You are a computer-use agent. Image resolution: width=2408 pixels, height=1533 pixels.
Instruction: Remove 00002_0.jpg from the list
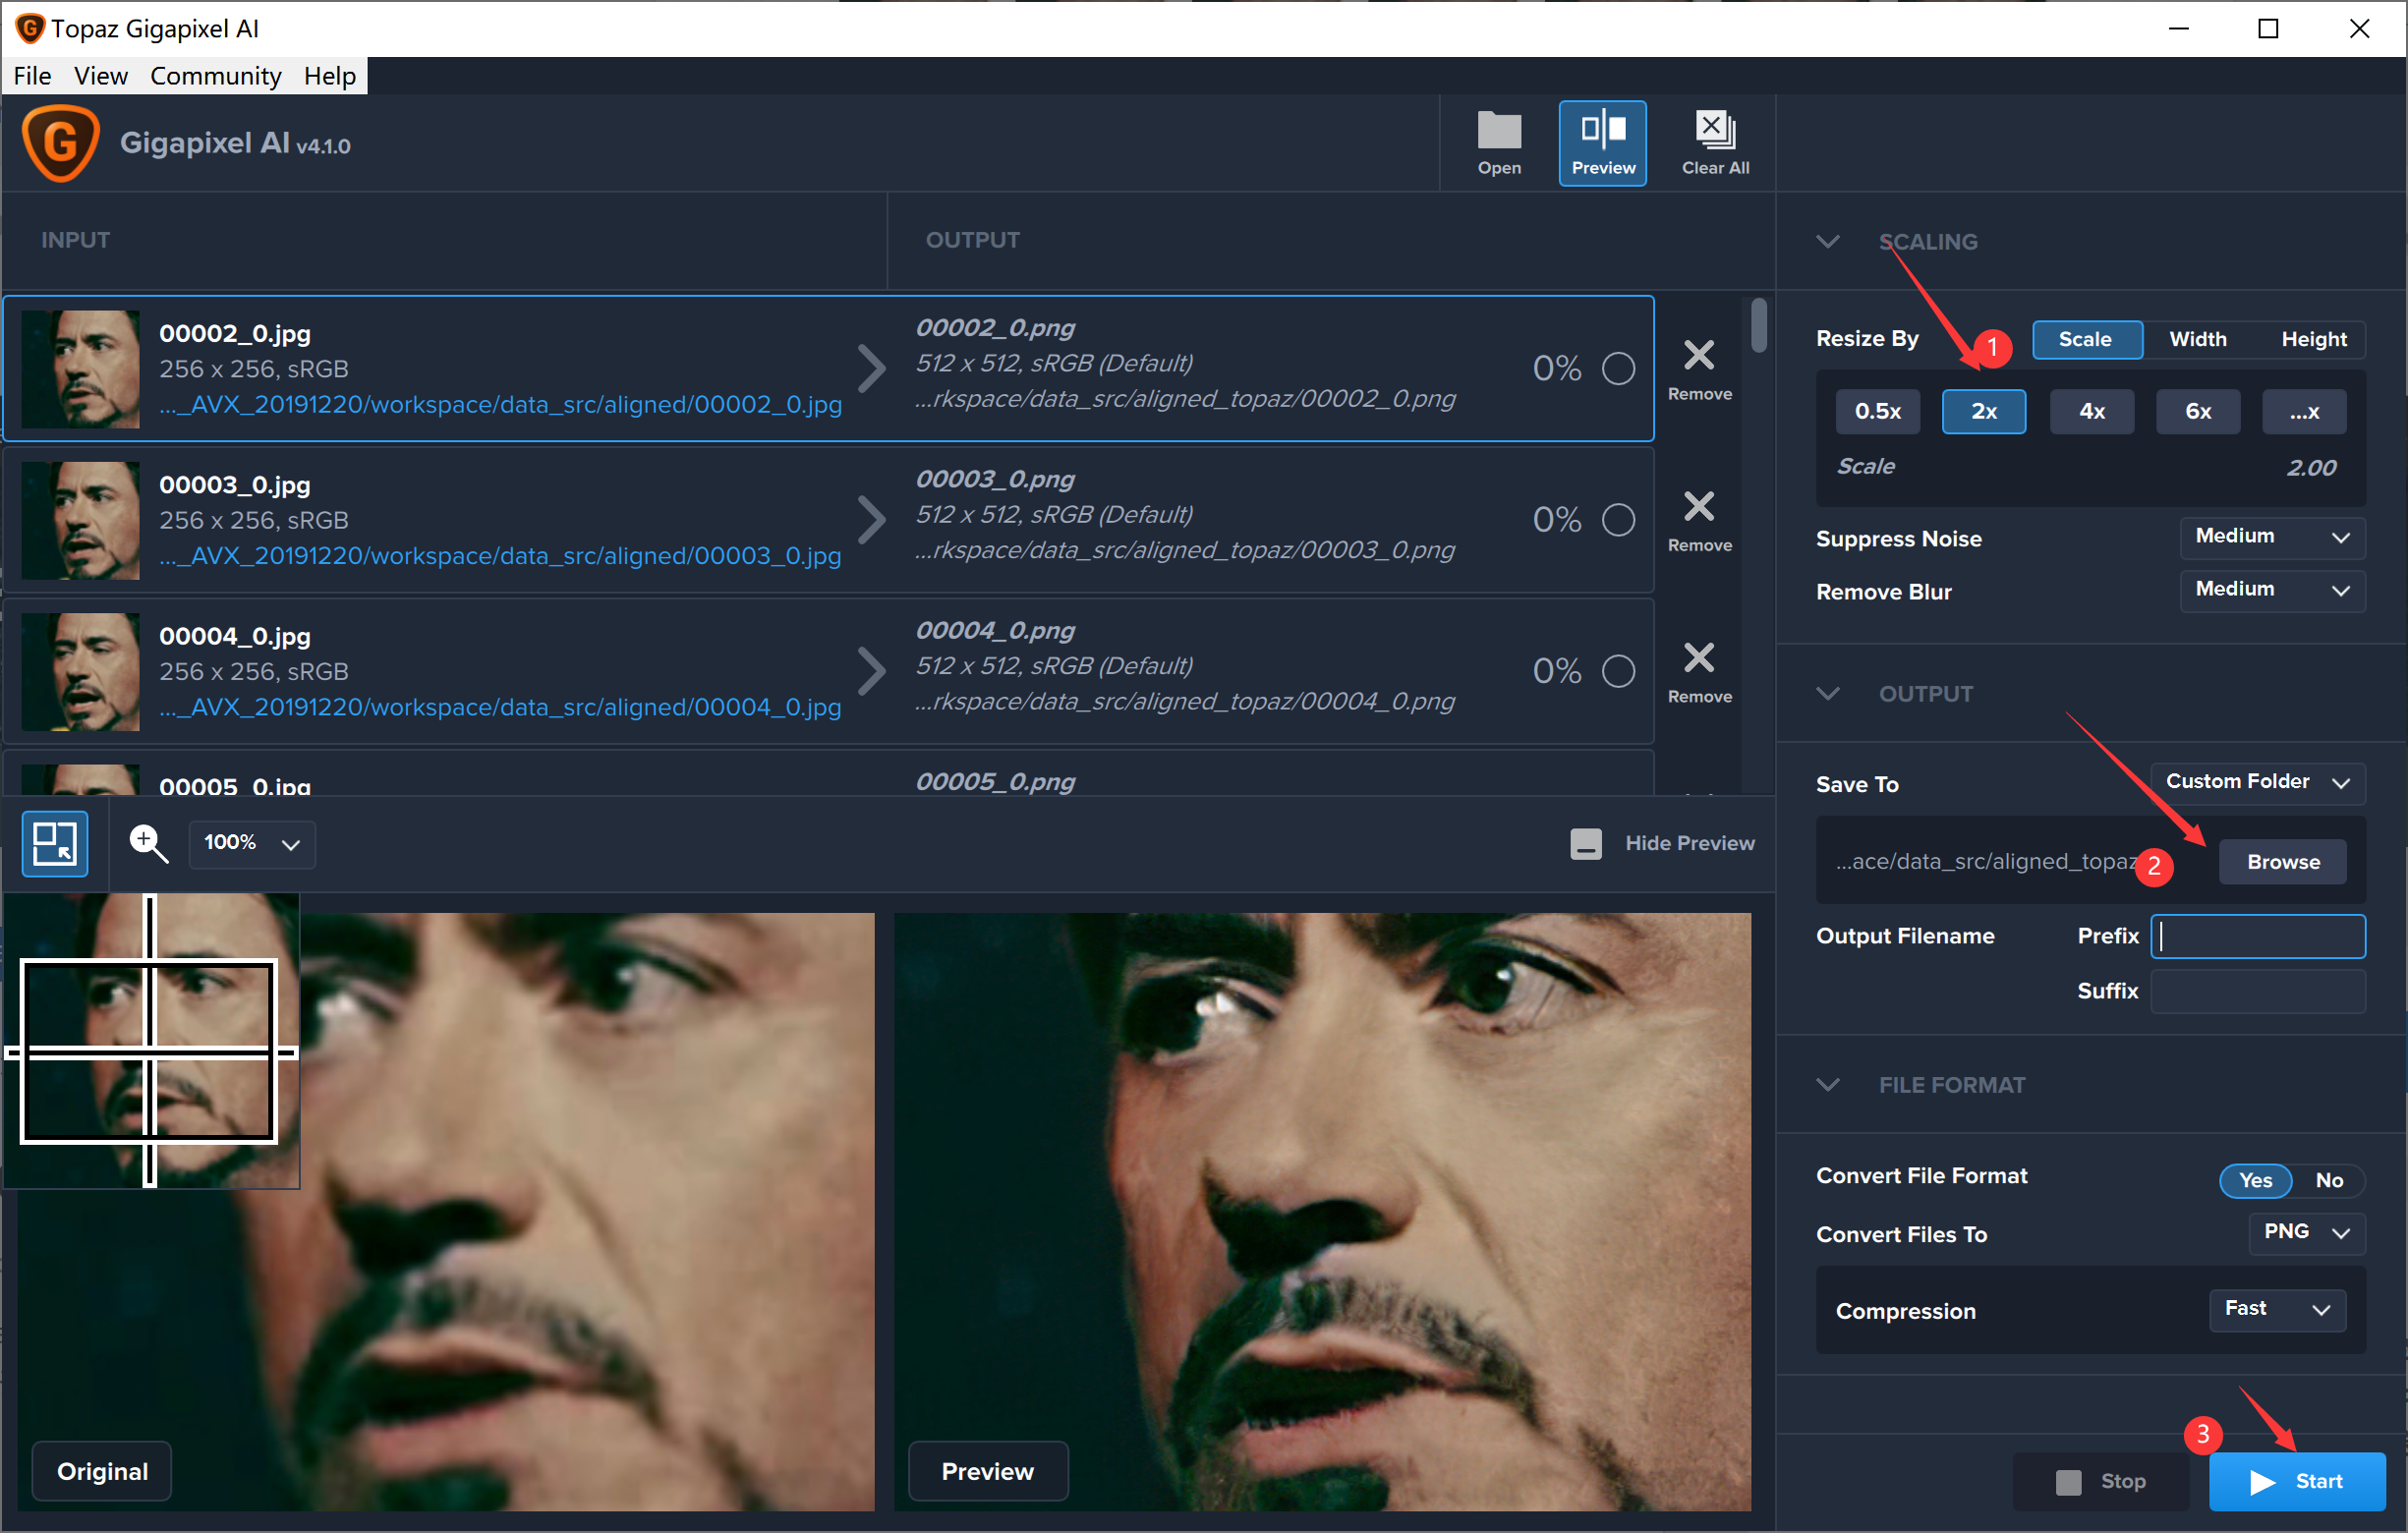tap(1699, 369)
